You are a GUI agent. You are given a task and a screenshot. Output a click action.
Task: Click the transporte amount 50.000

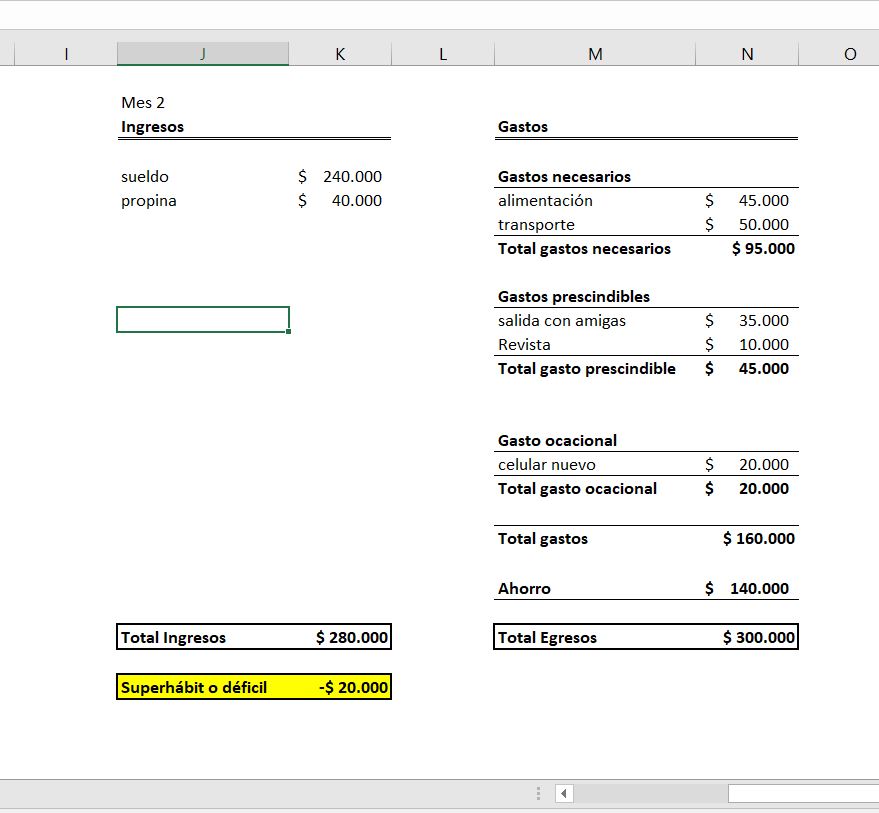click(747, 225)
